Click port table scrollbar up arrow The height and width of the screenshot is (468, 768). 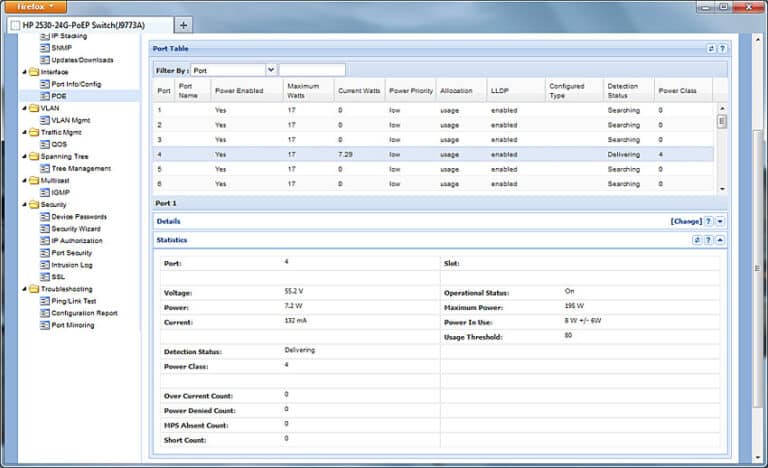click(x=722, y=108)
